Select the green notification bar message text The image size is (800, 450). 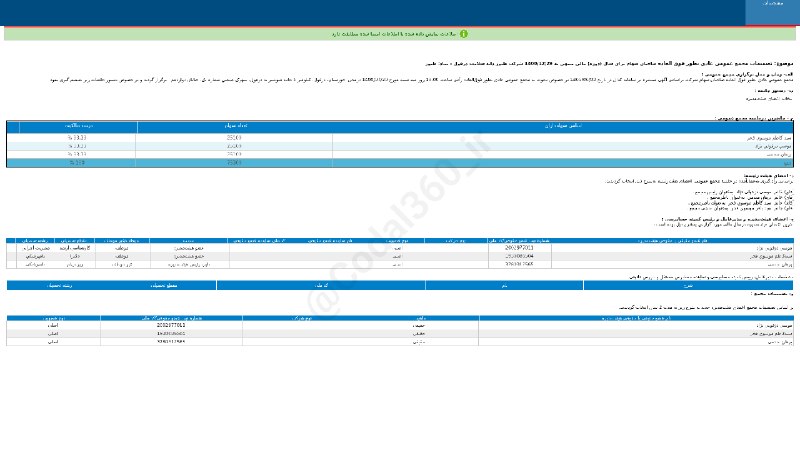[394, 34]
